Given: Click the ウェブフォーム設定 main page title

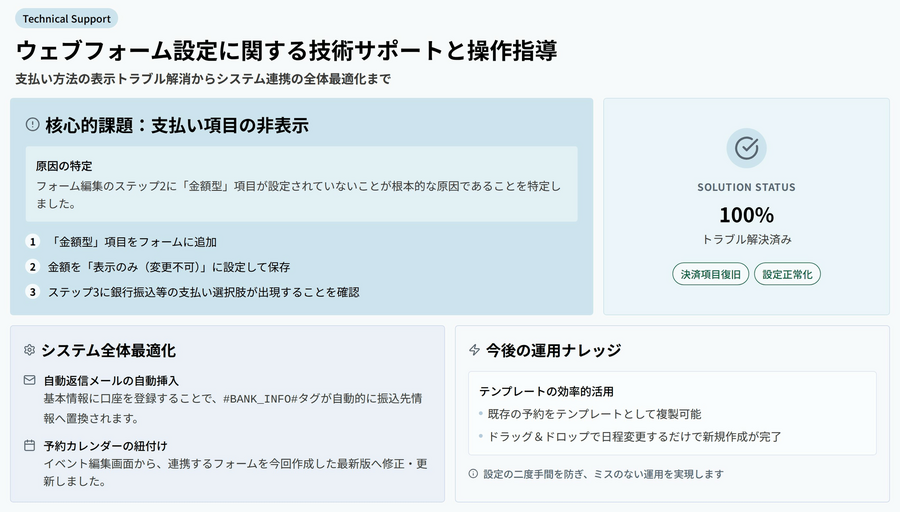Looking at the screenshot, I should pyautogui.click(x=286, y=50).
